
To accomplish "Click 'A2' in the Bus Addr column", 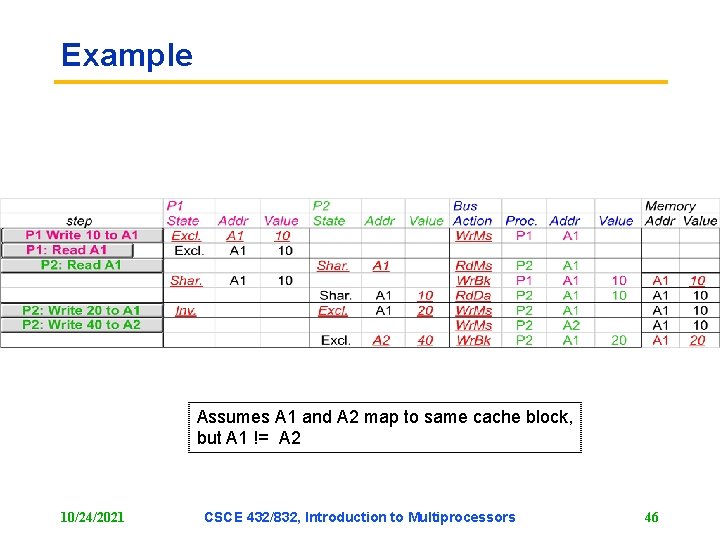I will (571, 326).
